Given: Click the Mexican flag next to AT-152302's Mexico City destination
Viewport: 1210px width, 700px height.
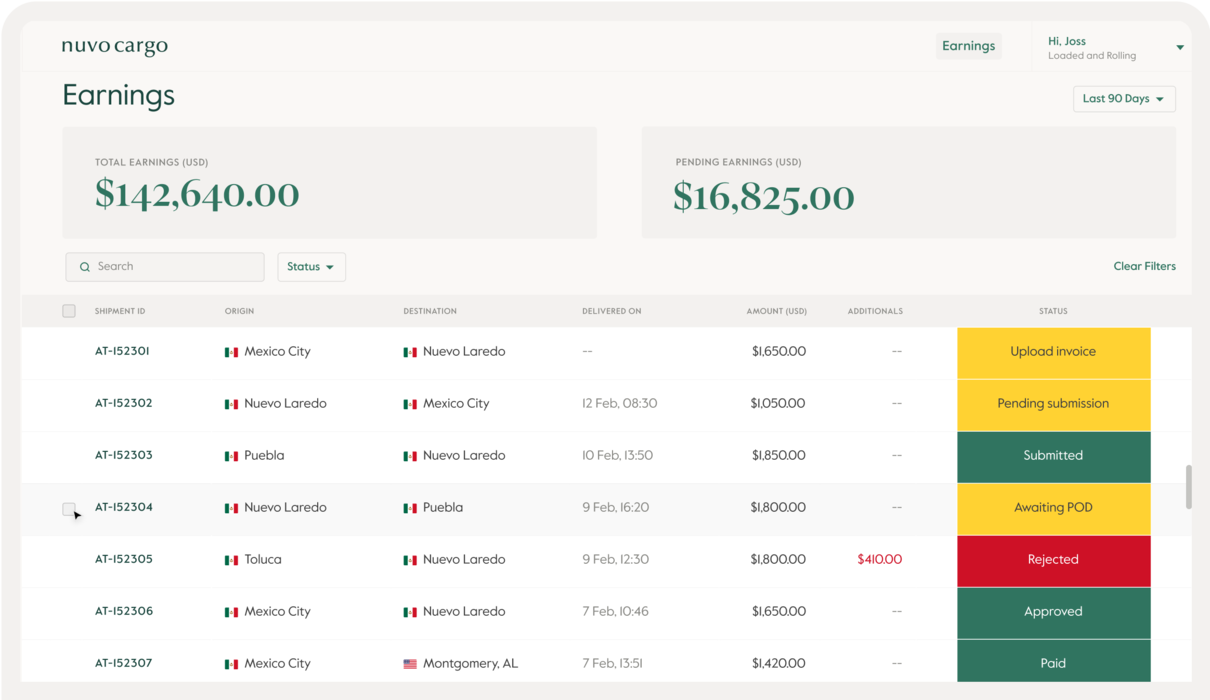Looking at the screenshot, I should 410,403.
